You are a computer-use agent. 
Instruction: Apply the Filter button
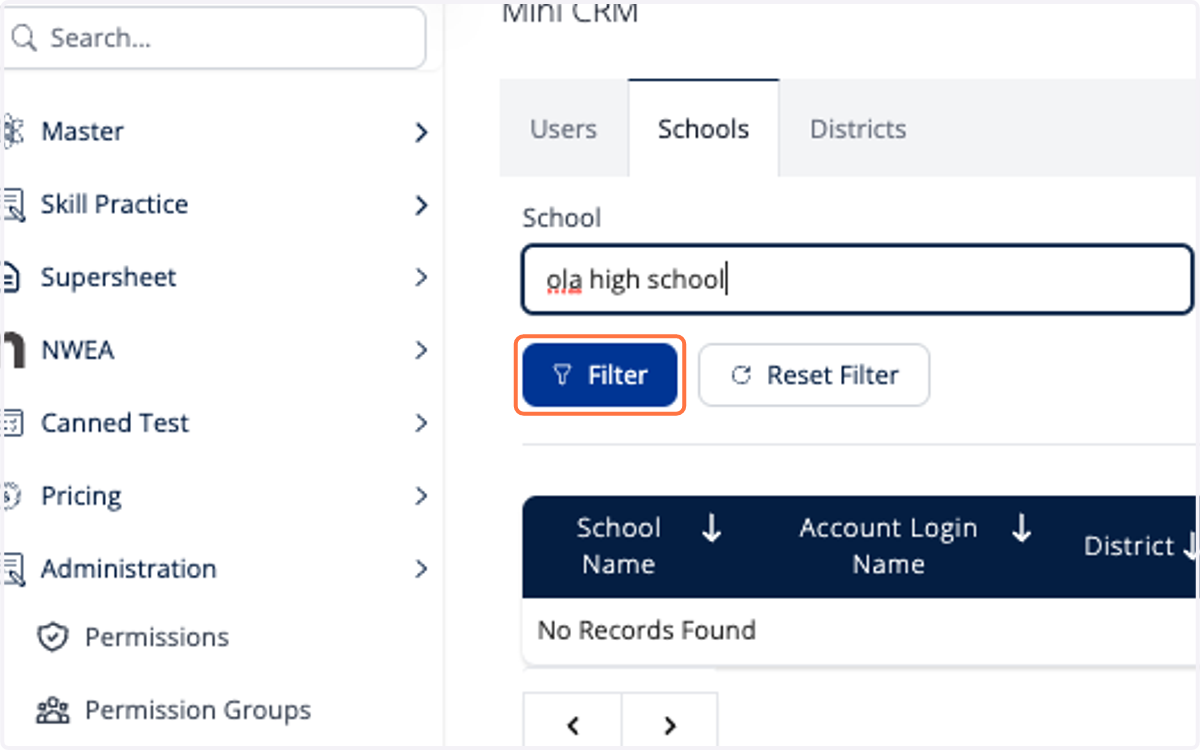click(600, 375)
